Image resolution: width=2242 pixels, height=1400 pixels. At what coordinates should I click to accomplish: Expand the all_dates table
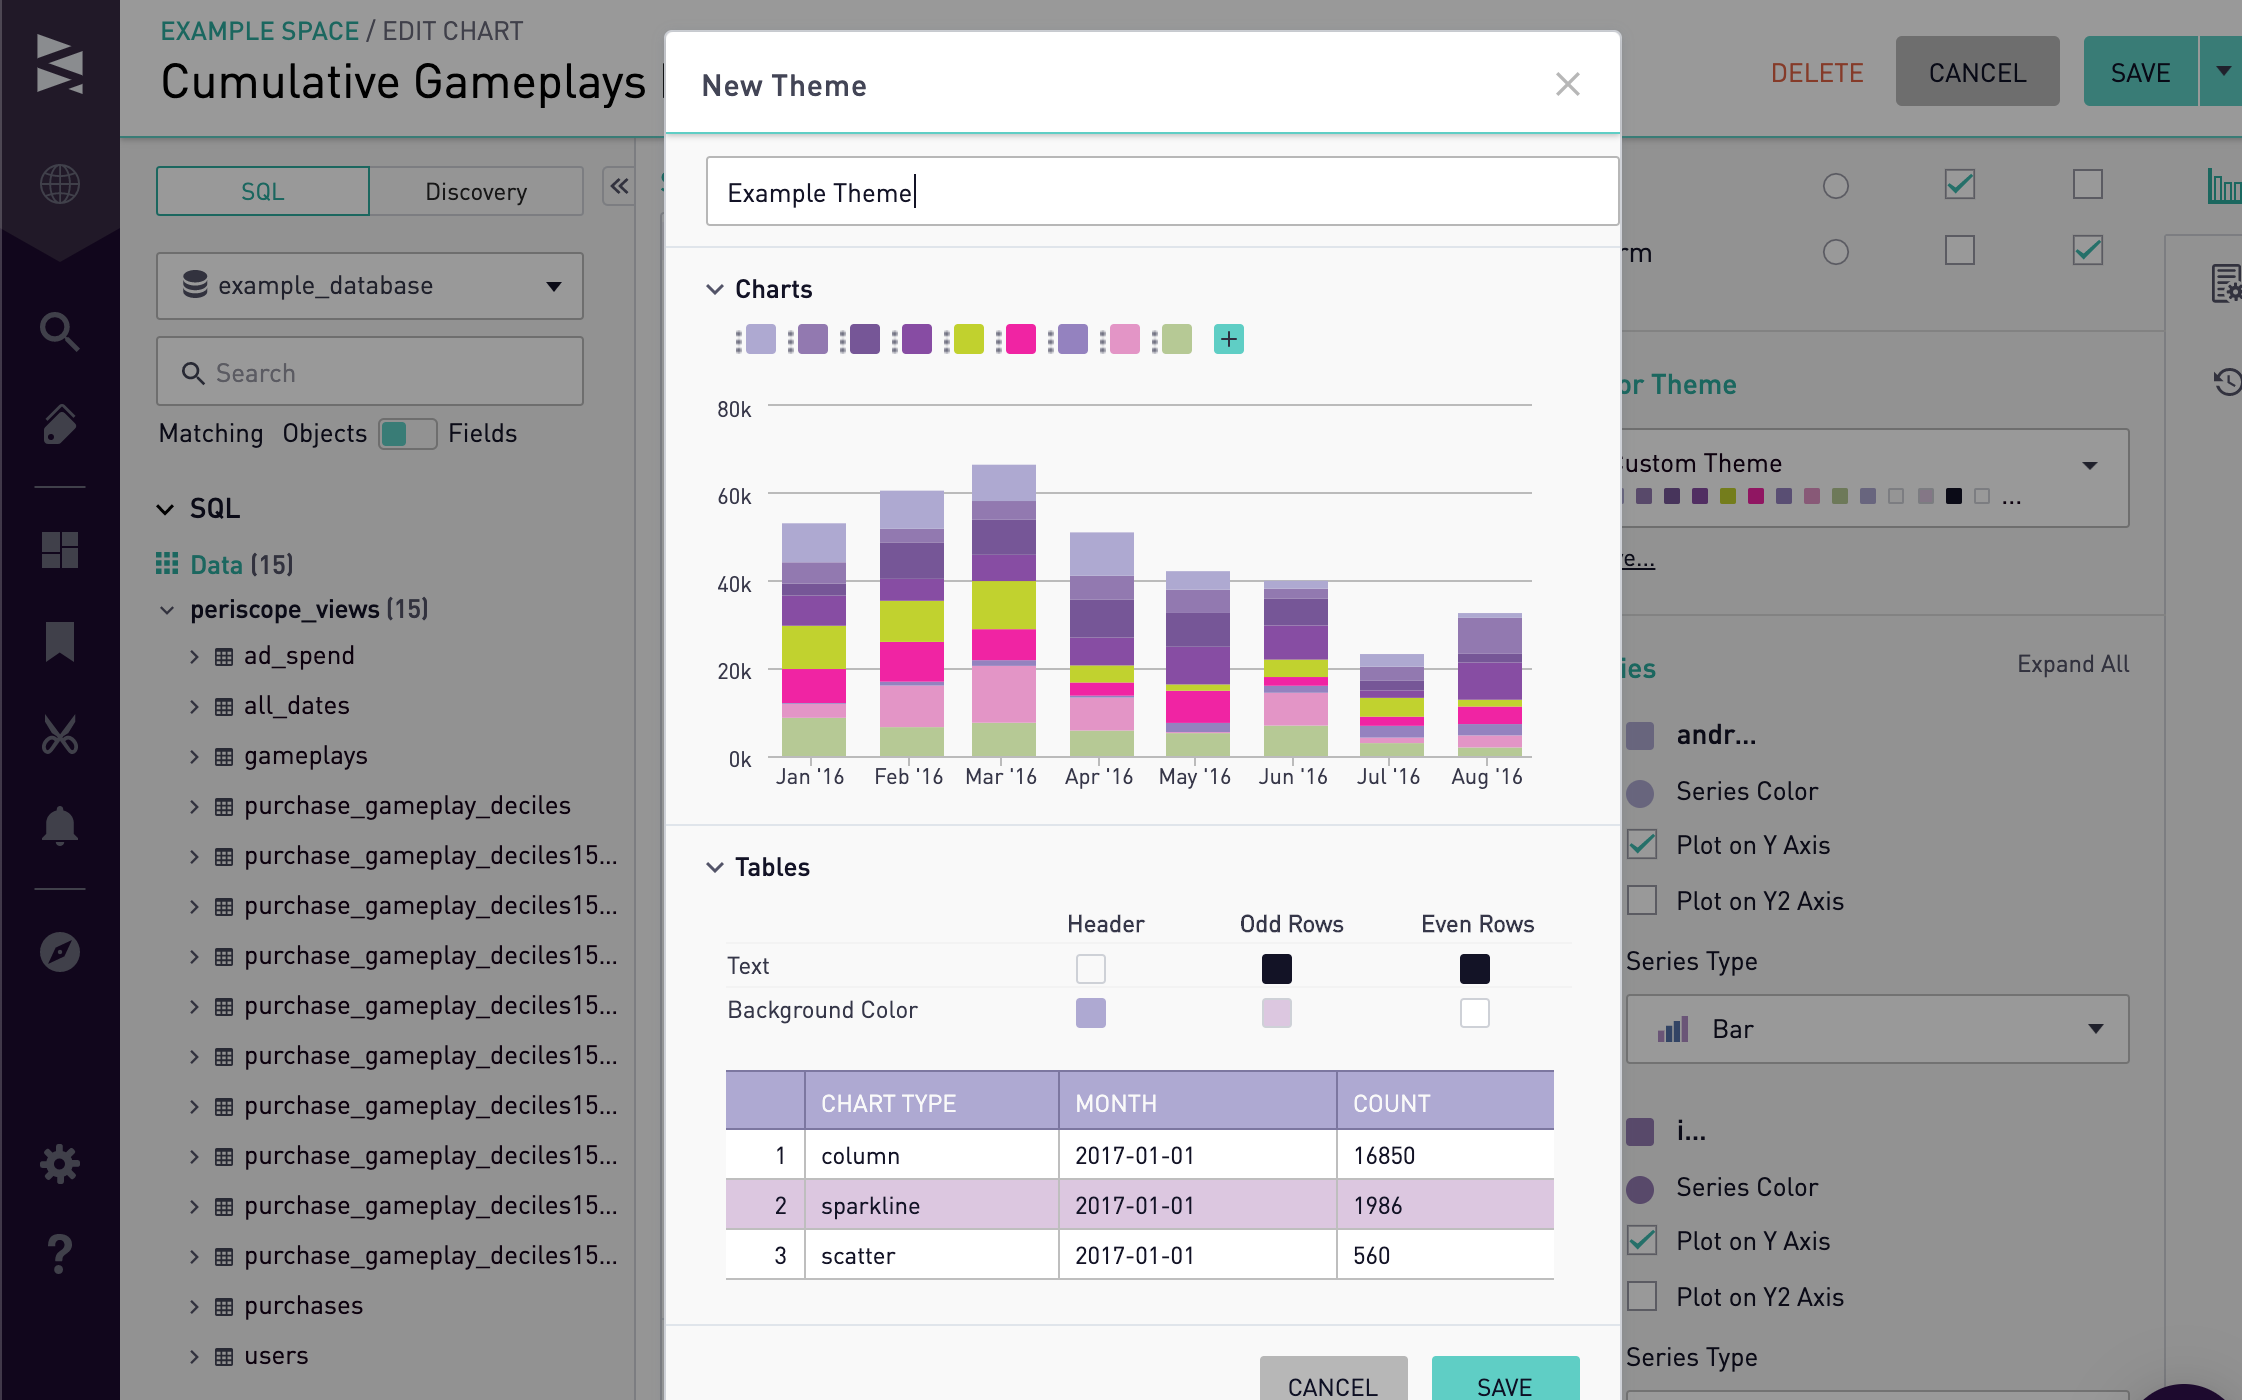(194, 707)
